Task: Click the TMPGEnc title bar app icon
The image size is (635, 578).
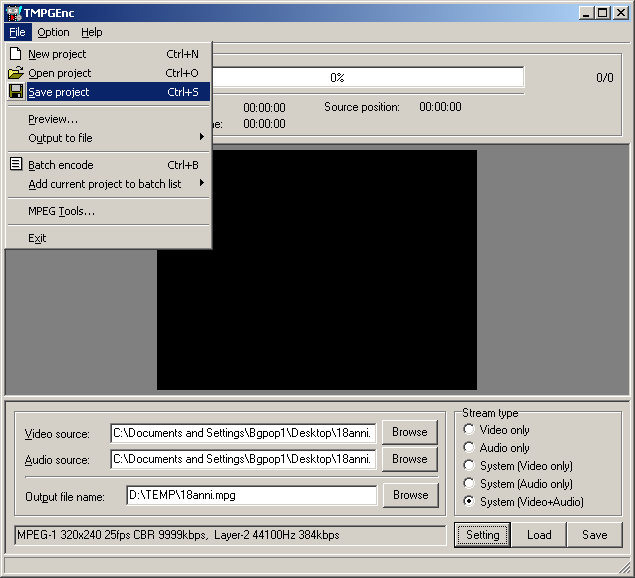Action: click(13, 13)
